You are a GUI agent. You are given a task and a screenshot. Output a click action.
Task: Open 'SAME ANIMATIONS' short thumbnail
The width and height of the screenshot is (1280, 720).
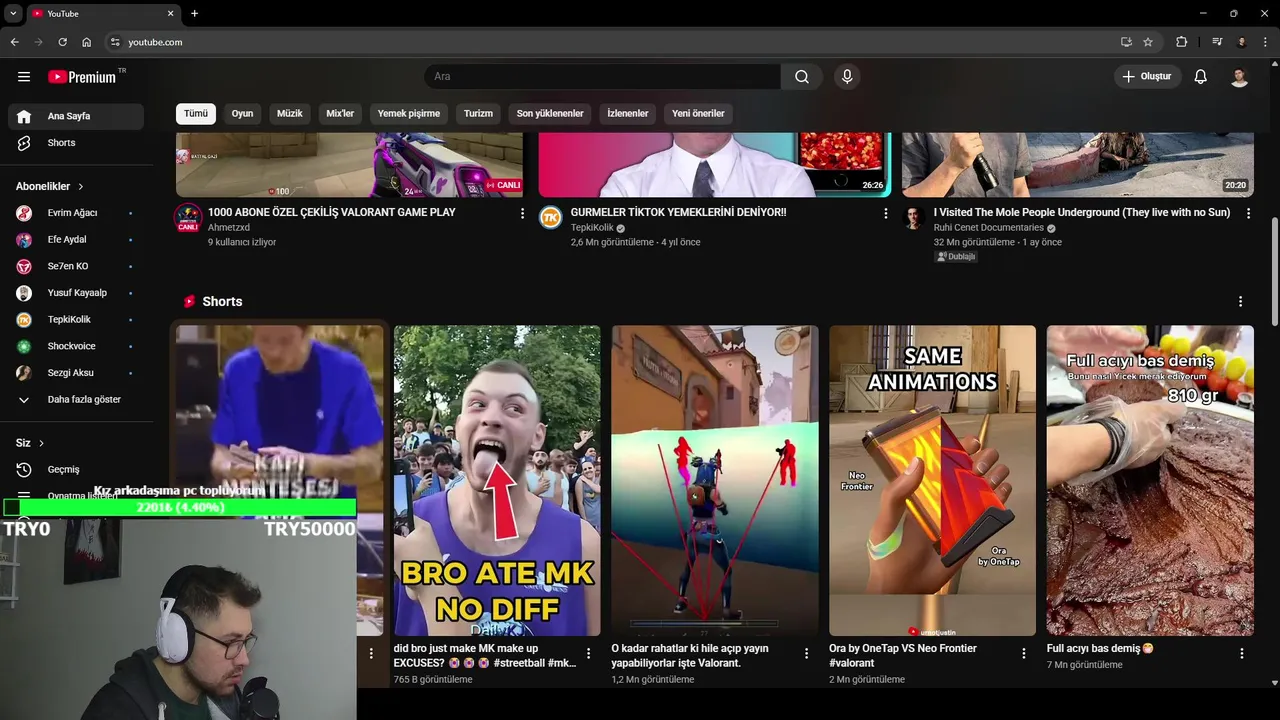tap(932, 480)
